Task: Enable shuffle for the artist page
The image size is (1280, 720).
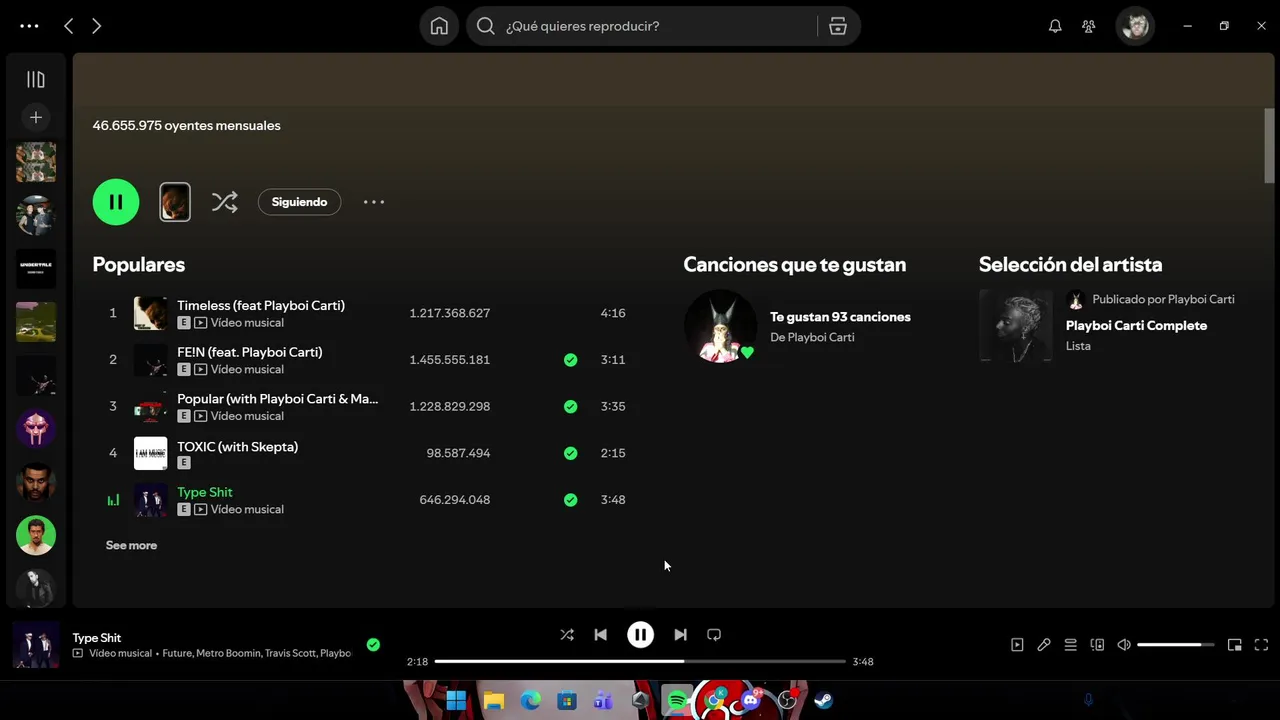Action: coord(224,202)
